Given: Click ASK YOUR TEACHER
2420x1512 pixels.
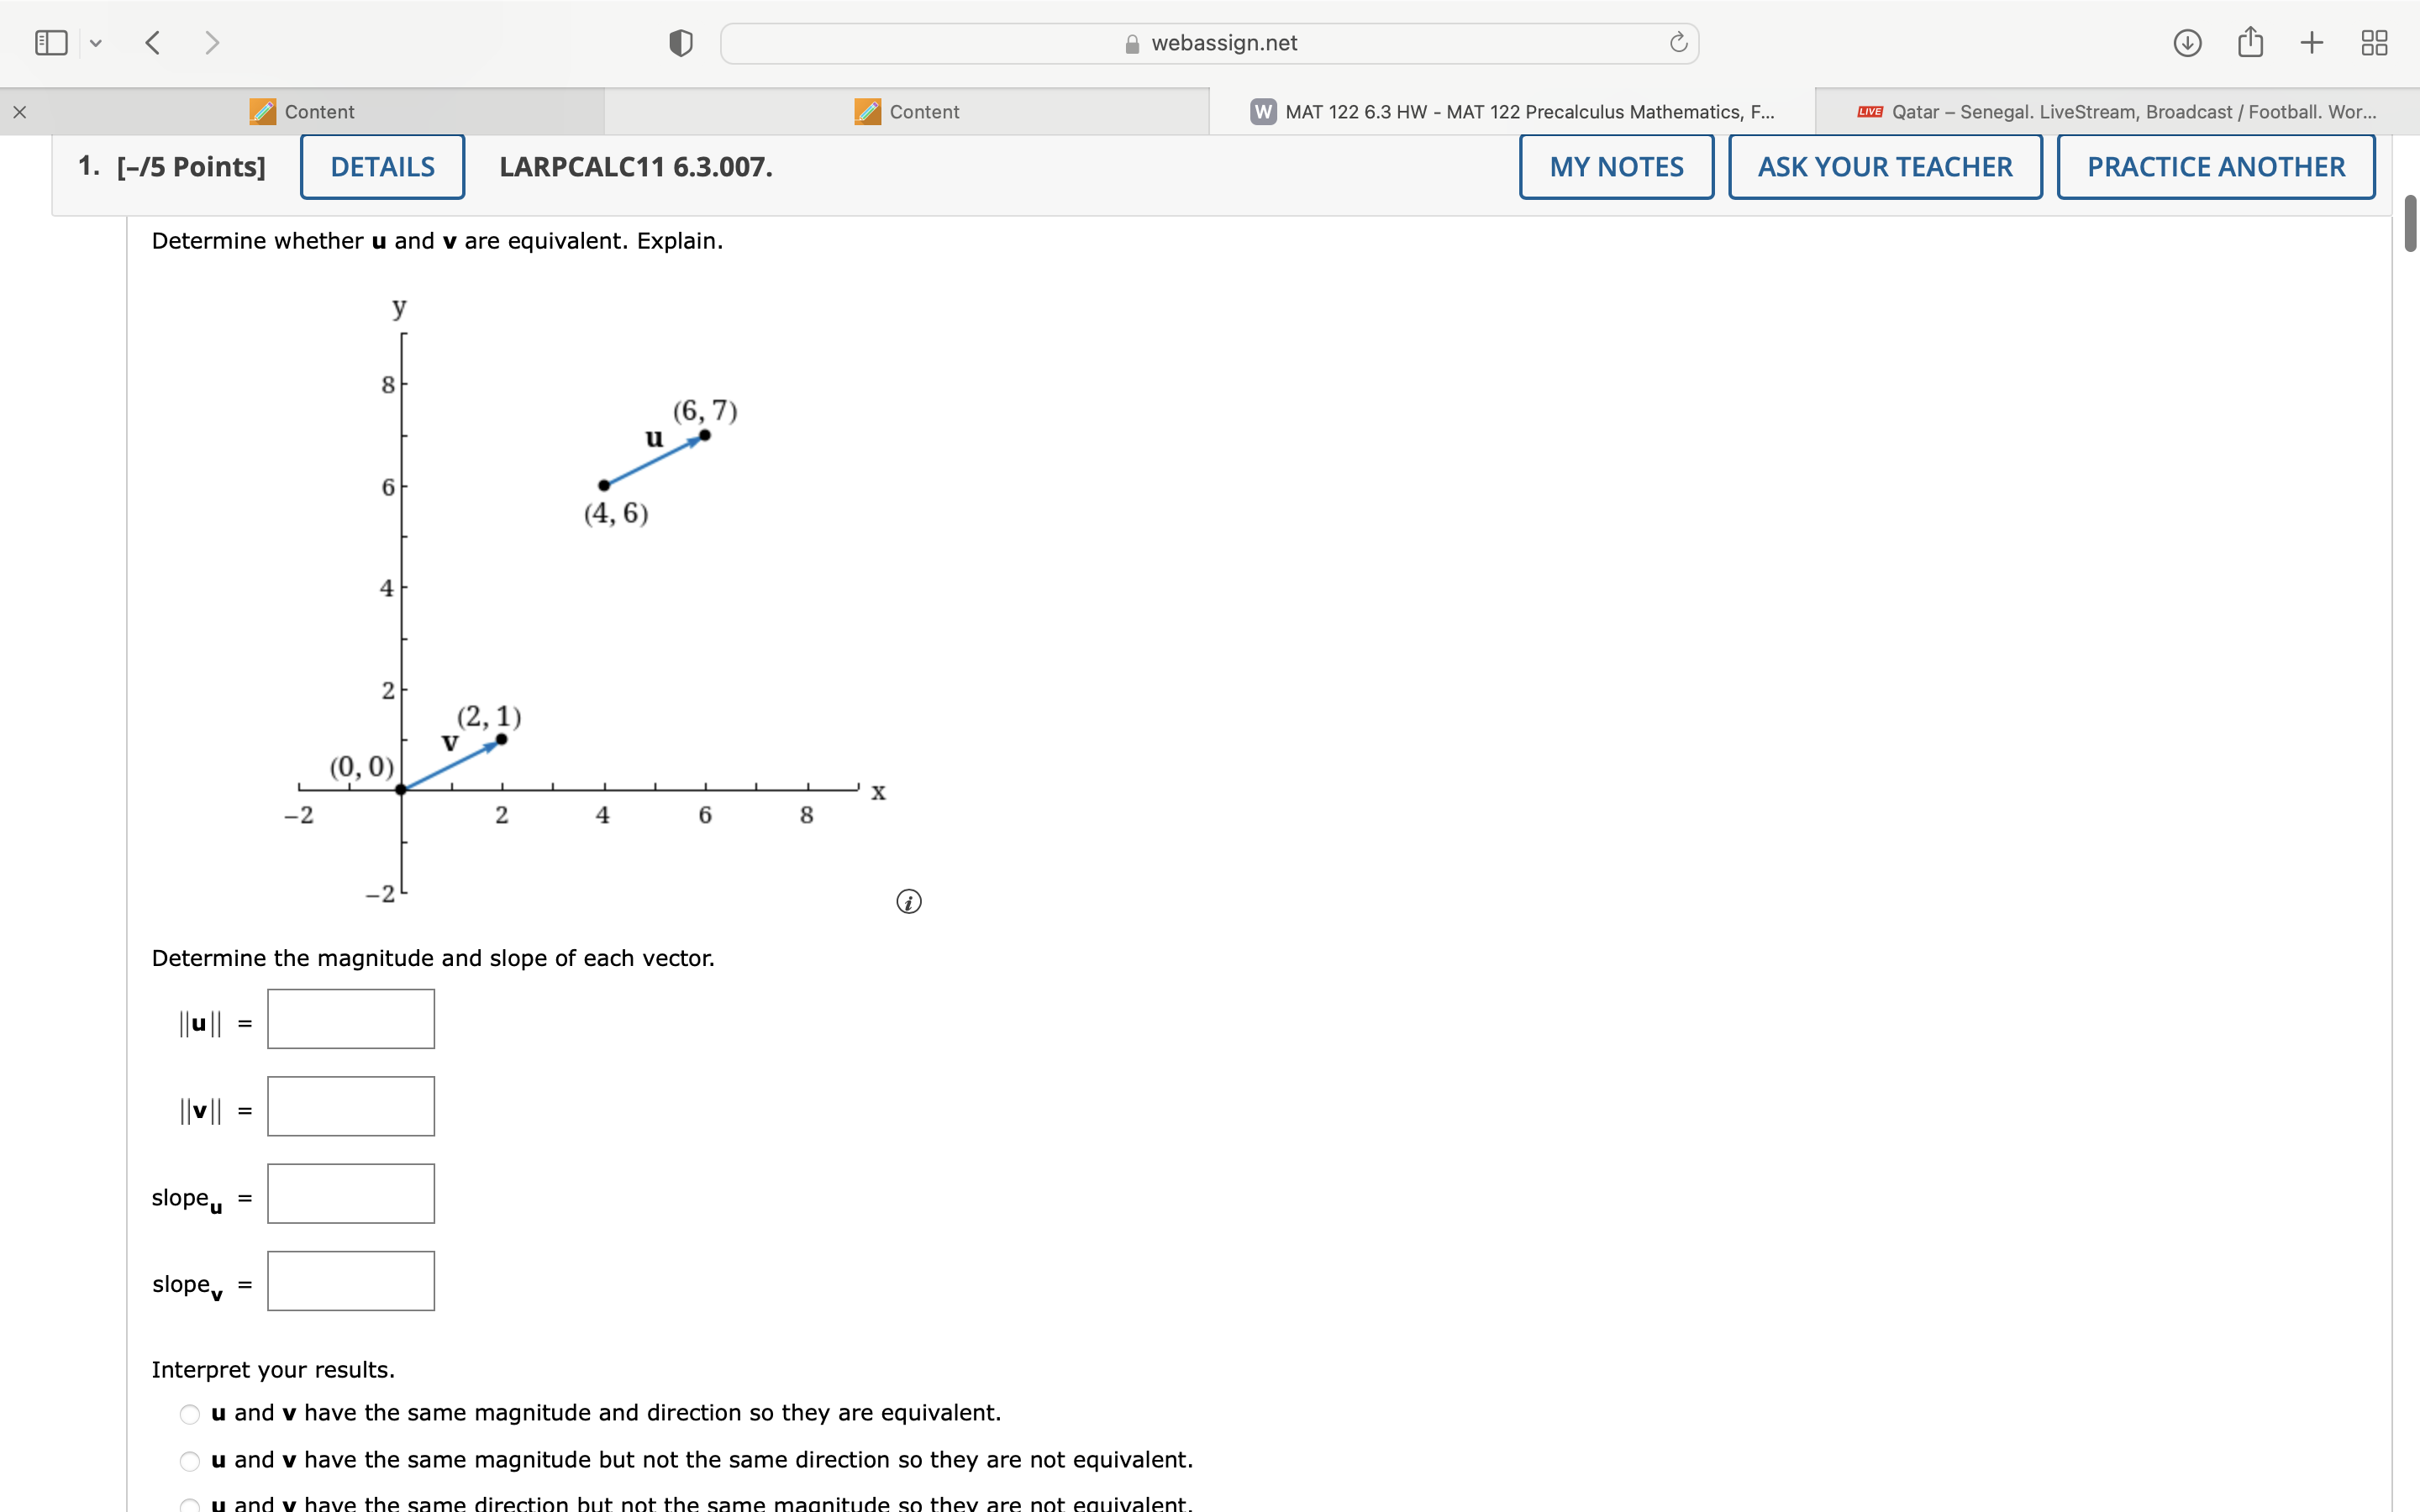Looking at the screenshot, I should click(1884, 166).
